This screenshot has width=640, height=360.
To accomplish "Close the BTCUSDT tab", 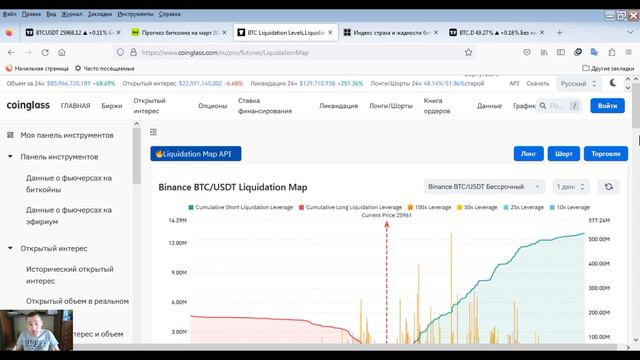I will tap(118, 33).
